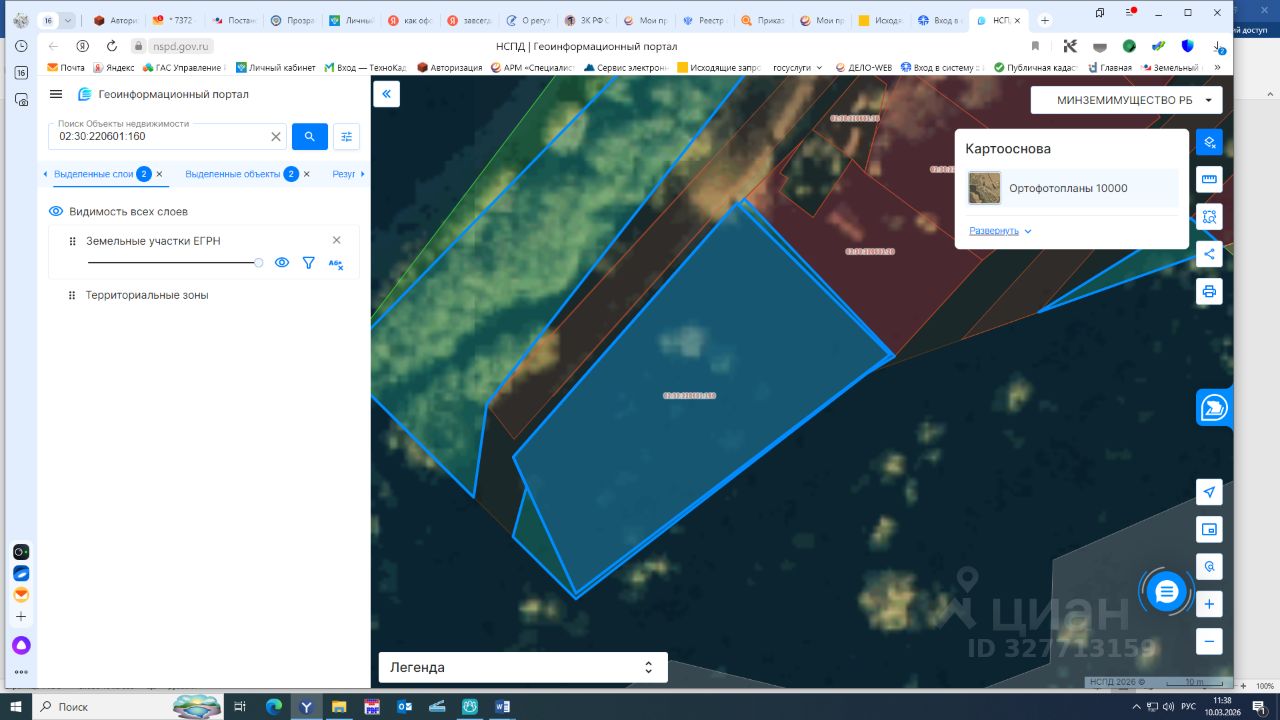
Task: Toggle labels for Земельные участки ЕГРН layer
Action: coord(336,263)
